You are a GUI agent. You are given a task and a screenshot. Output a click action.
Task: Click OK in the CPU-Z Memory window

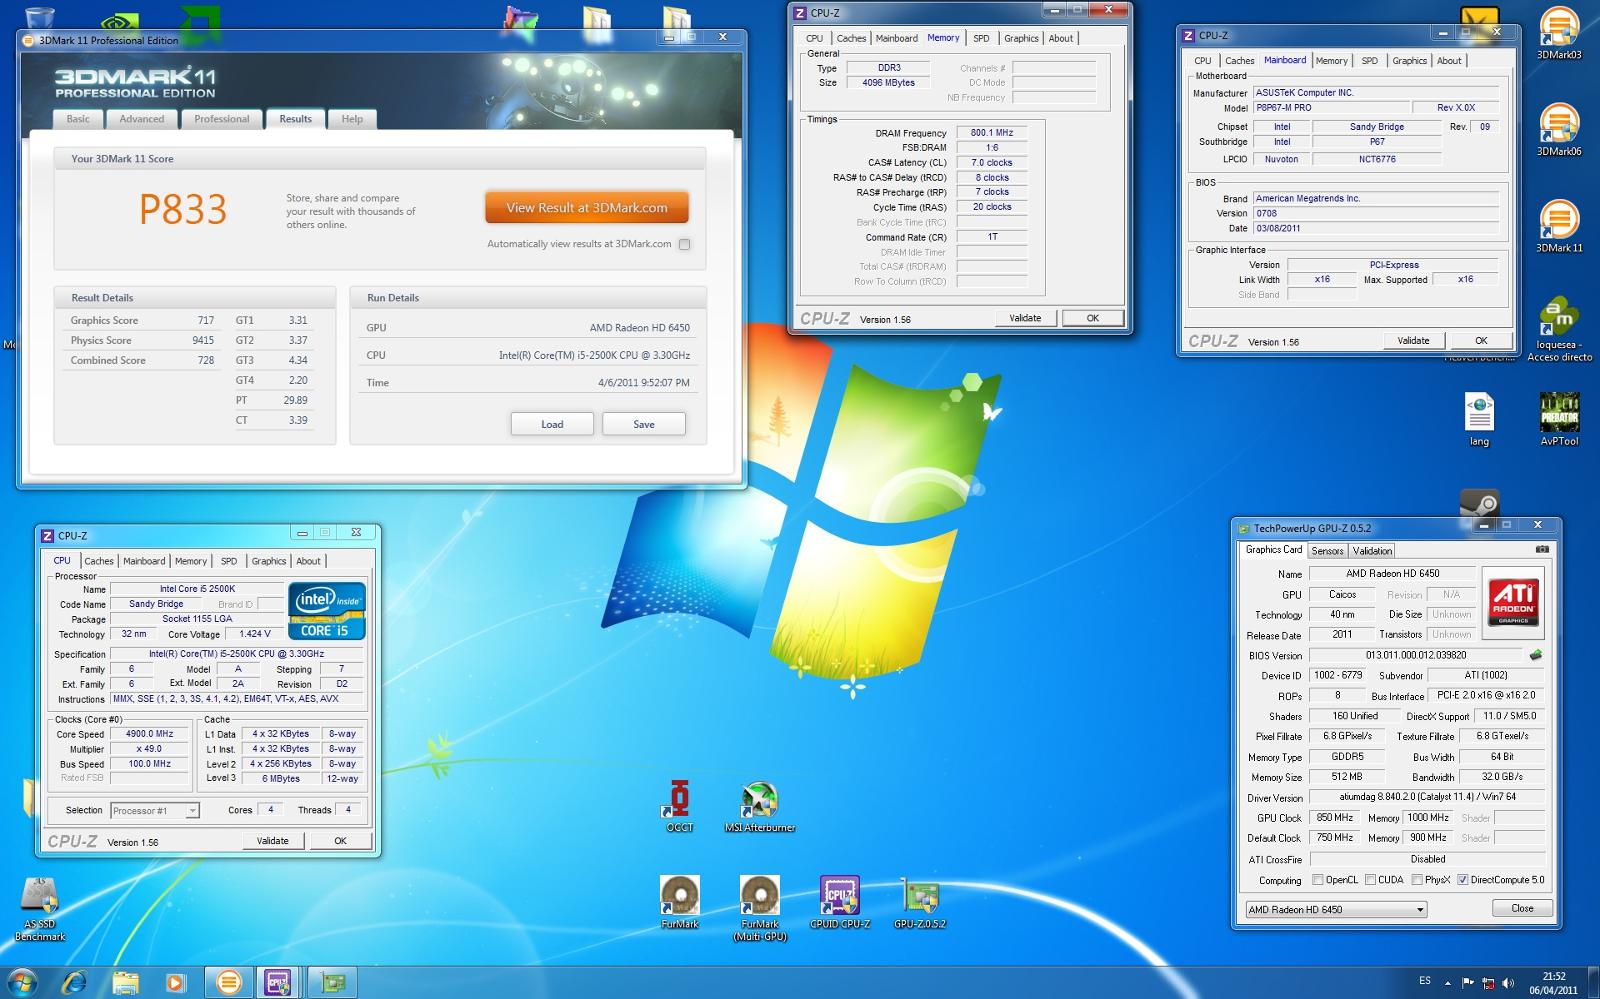(x=1092, y=318)
